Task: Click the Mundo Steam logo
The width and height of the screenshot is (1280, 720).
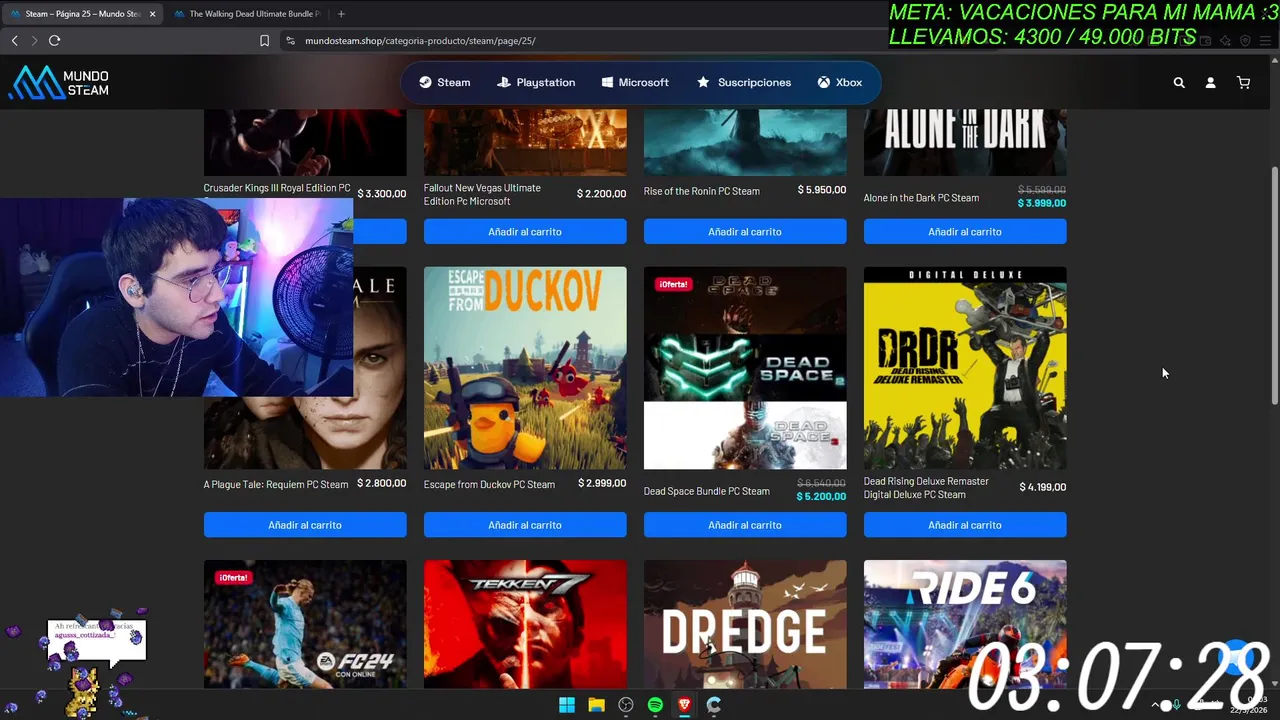Action: click(x=59, y=83)
